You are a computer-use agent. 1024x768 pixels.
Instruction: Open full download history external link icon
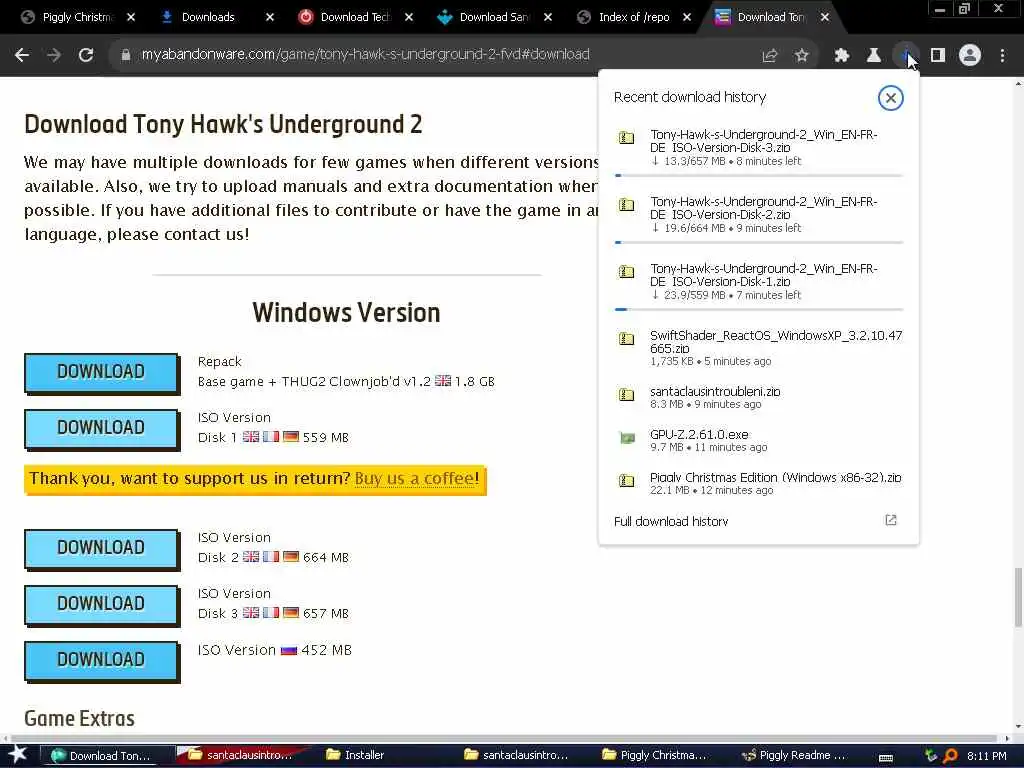point(891,520)
